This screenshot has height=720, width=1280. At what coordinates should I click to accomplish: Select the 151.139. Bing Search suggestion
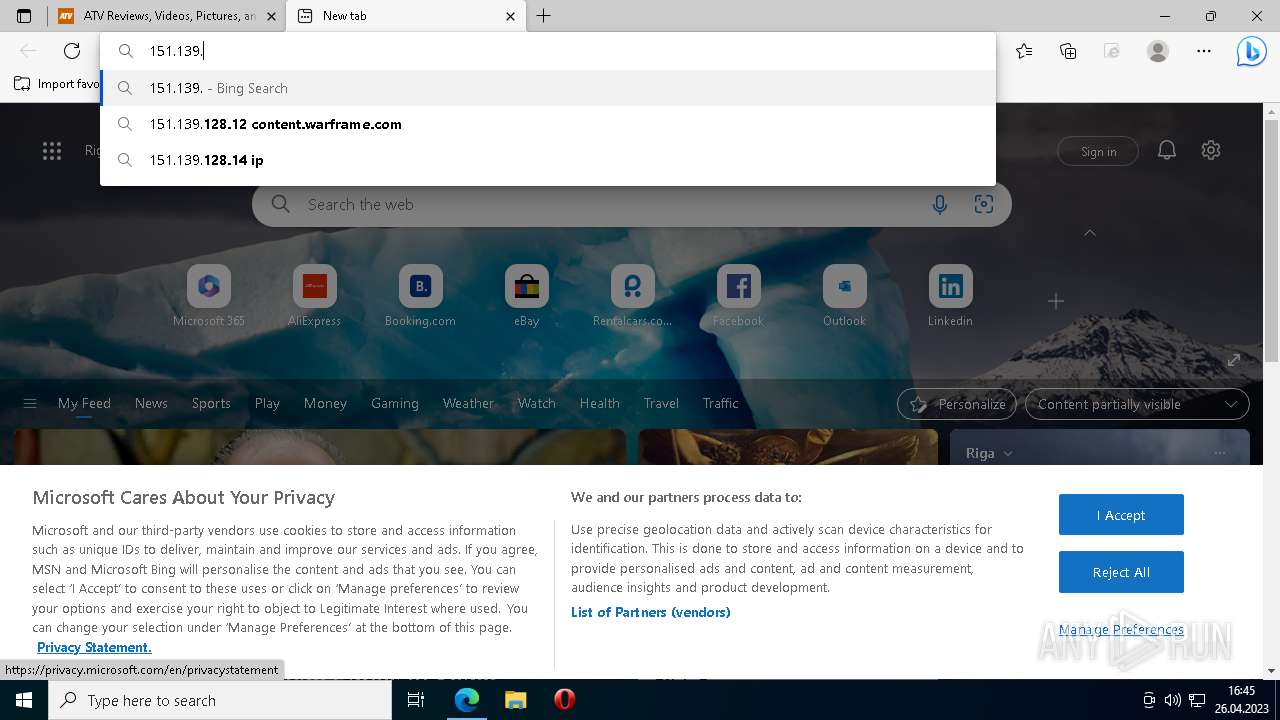tap(548, 88)
